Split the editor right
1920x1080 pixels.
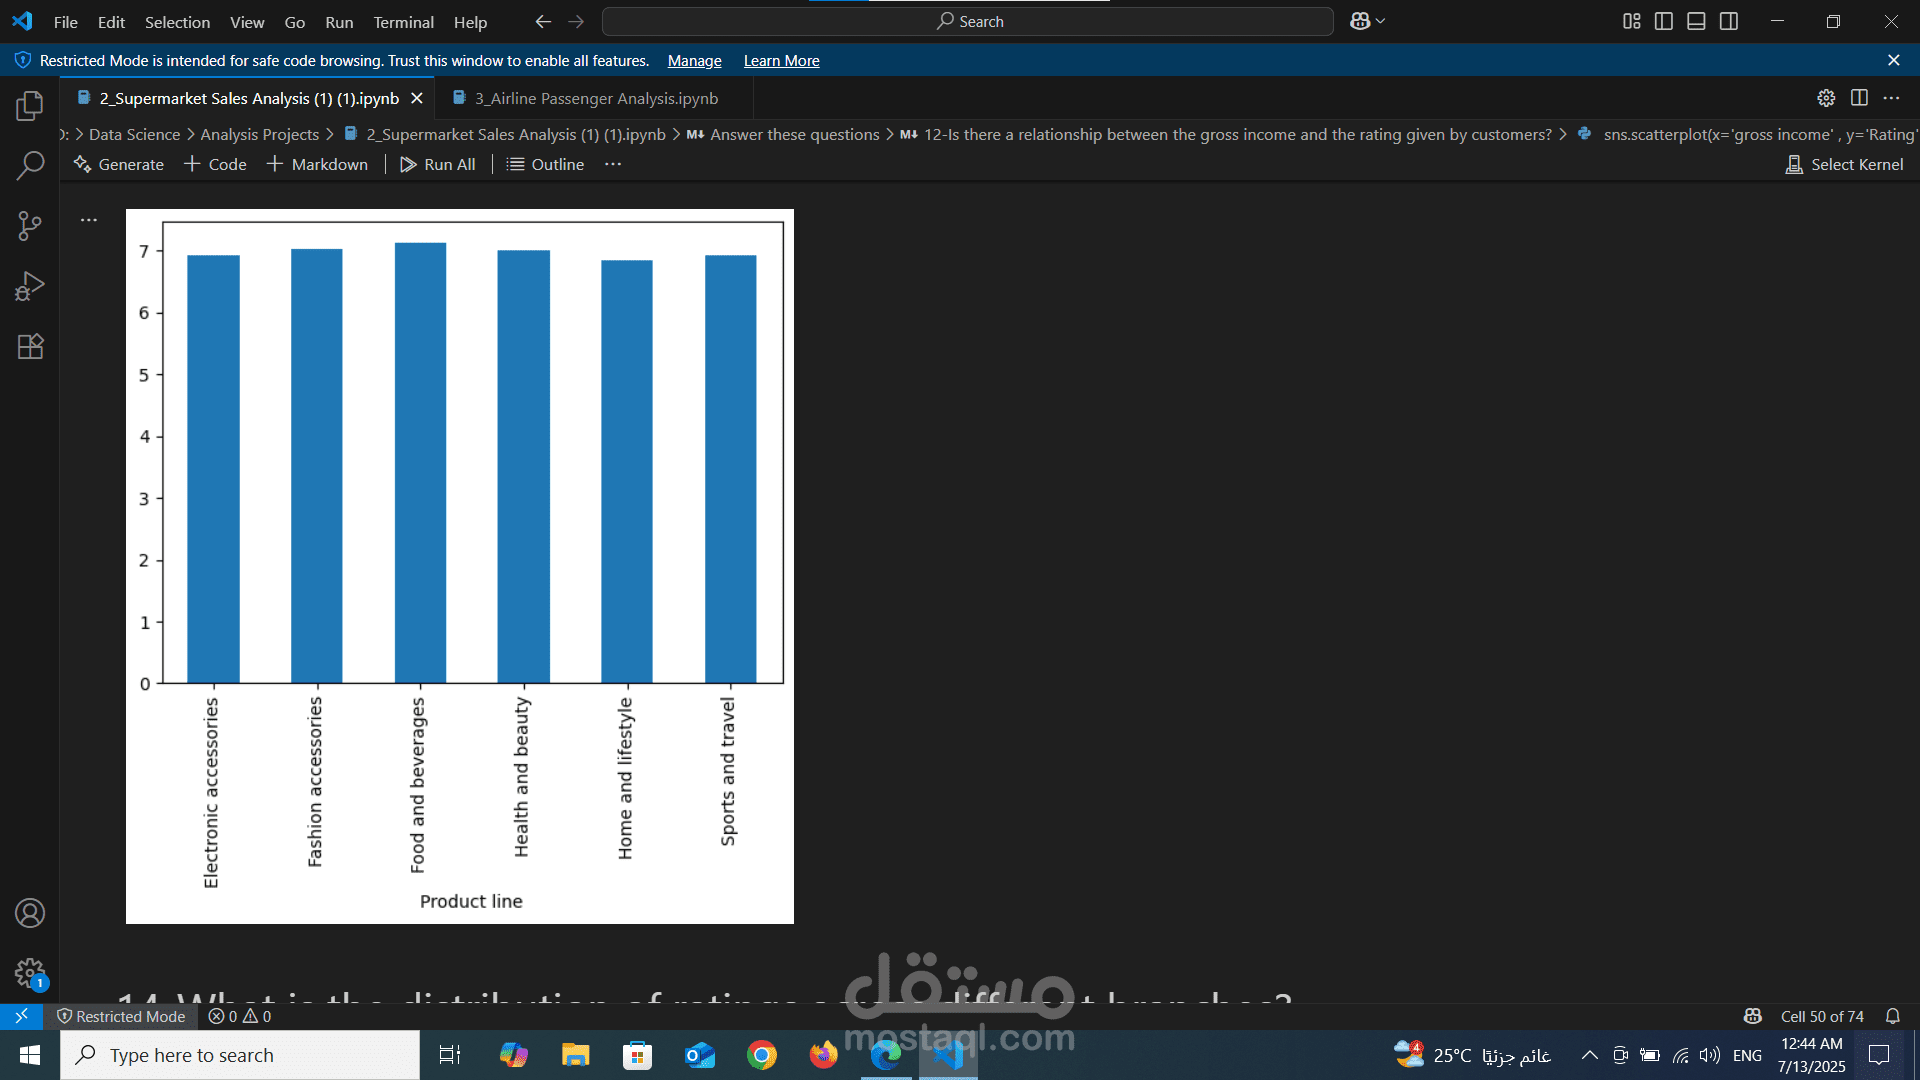[1859, 98]
